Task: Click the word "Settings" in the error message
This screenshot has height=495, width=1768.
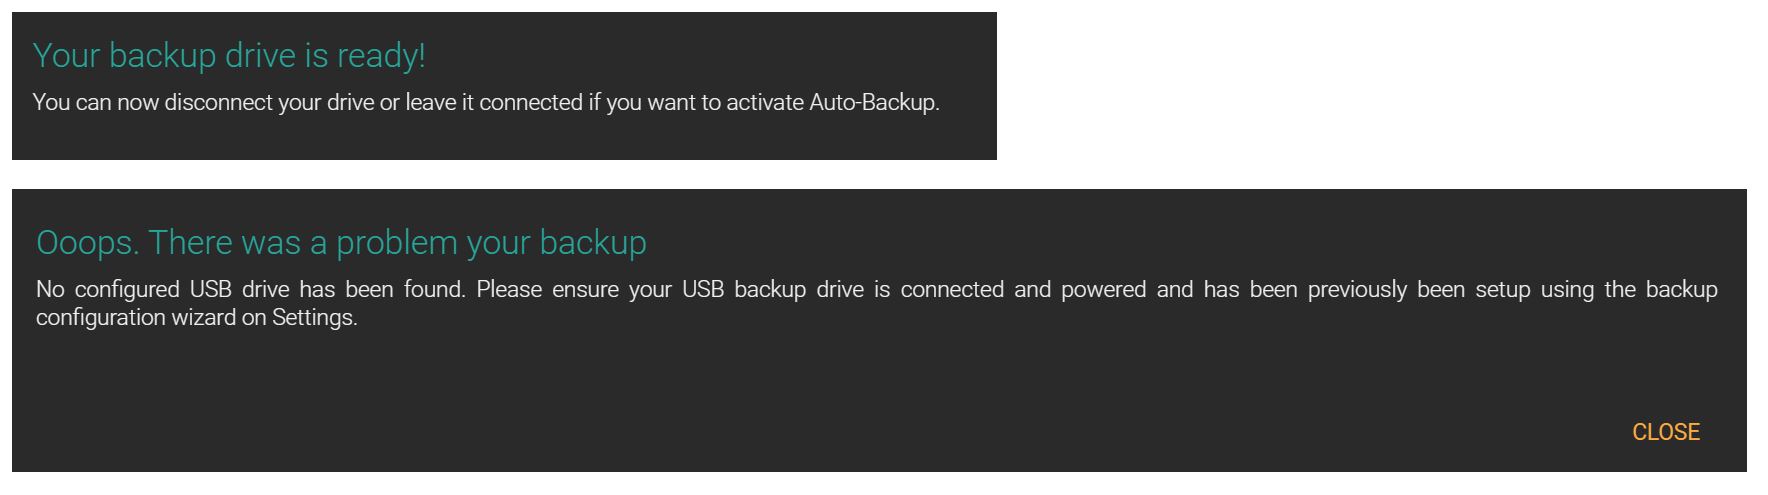Action: (313, 318)
